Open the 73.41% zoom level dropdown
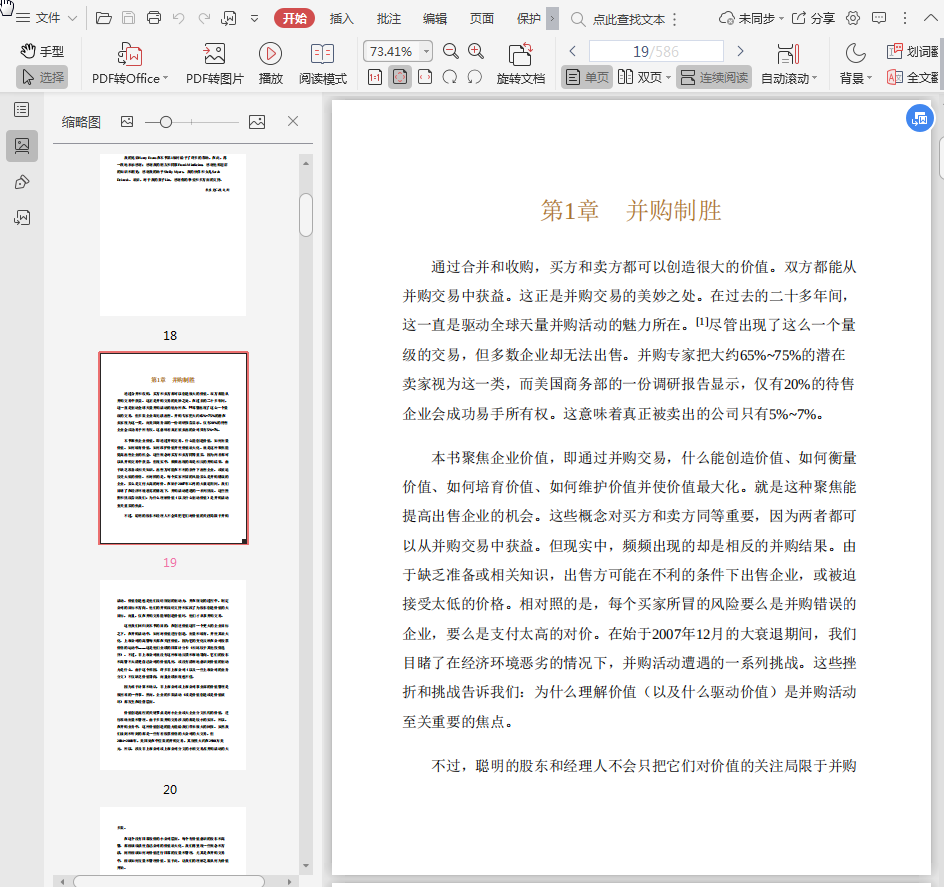 [427, 51]
